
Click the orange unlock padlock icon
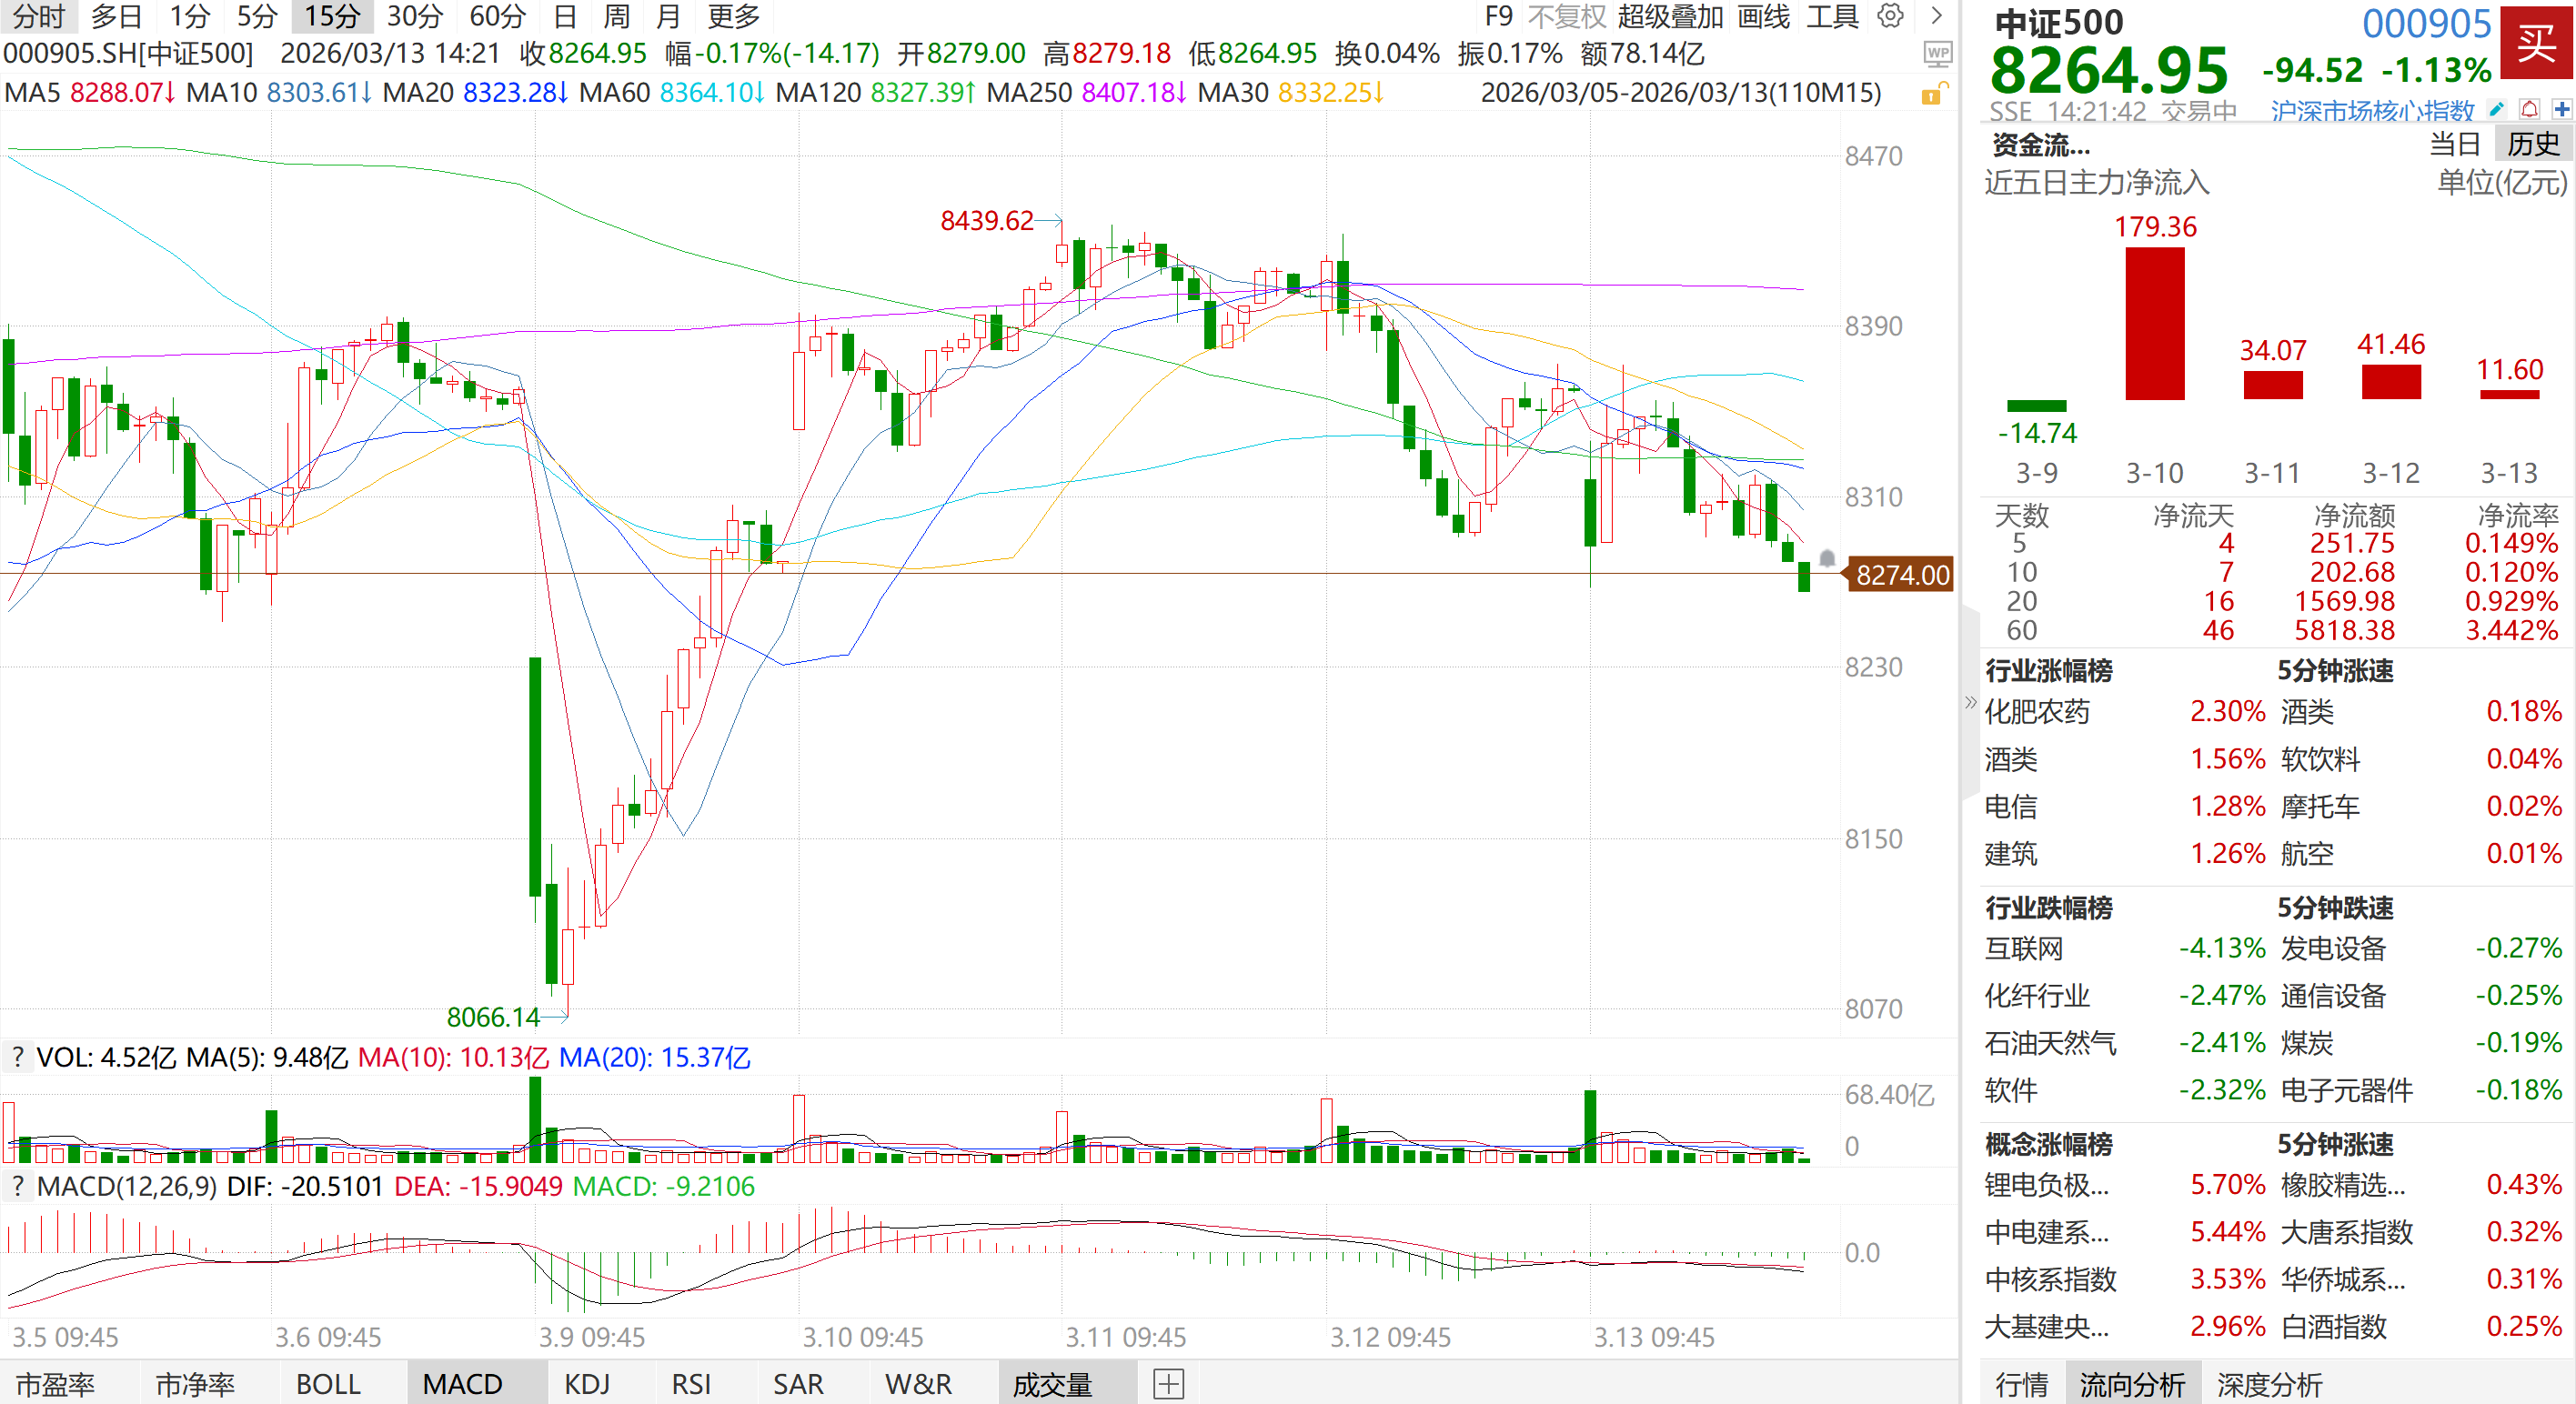(x=1932, y=94)
